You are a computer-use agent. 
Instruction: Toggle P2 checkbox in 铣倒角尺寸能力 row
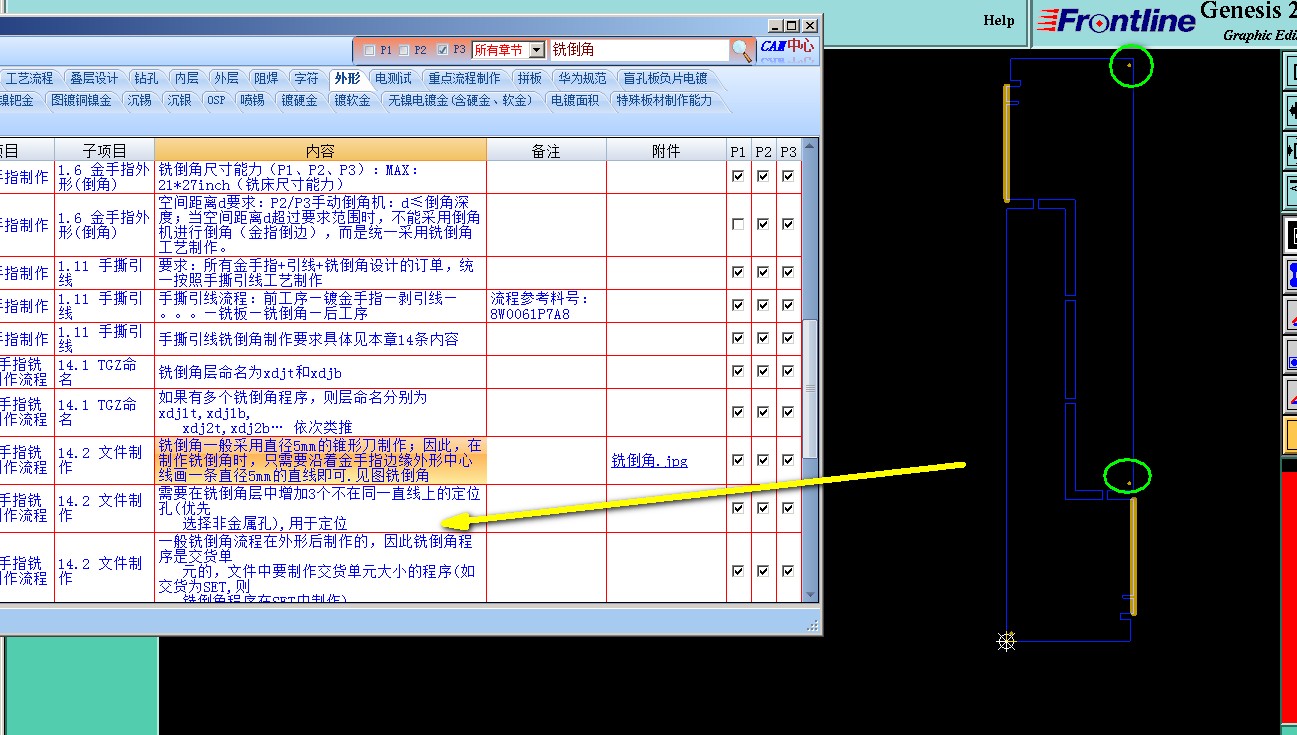pos(763,176)
